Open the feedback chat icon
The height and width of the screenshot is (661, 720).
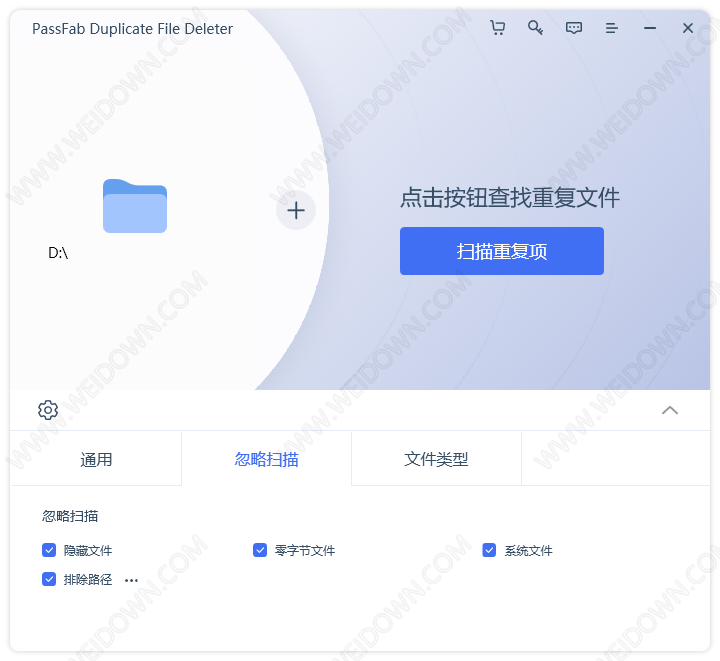pos(574,28)
